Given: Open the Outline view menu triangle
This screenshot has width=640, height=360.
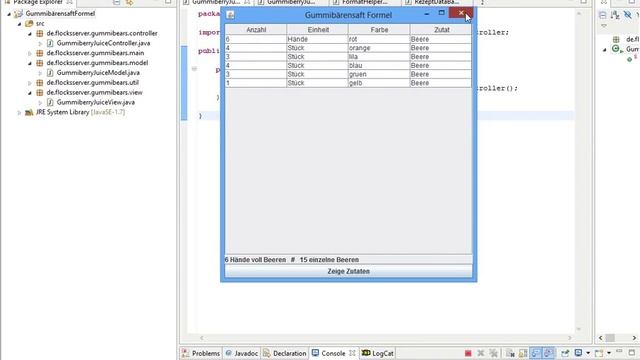Looking at the screenshot, I should coord(604,26).
